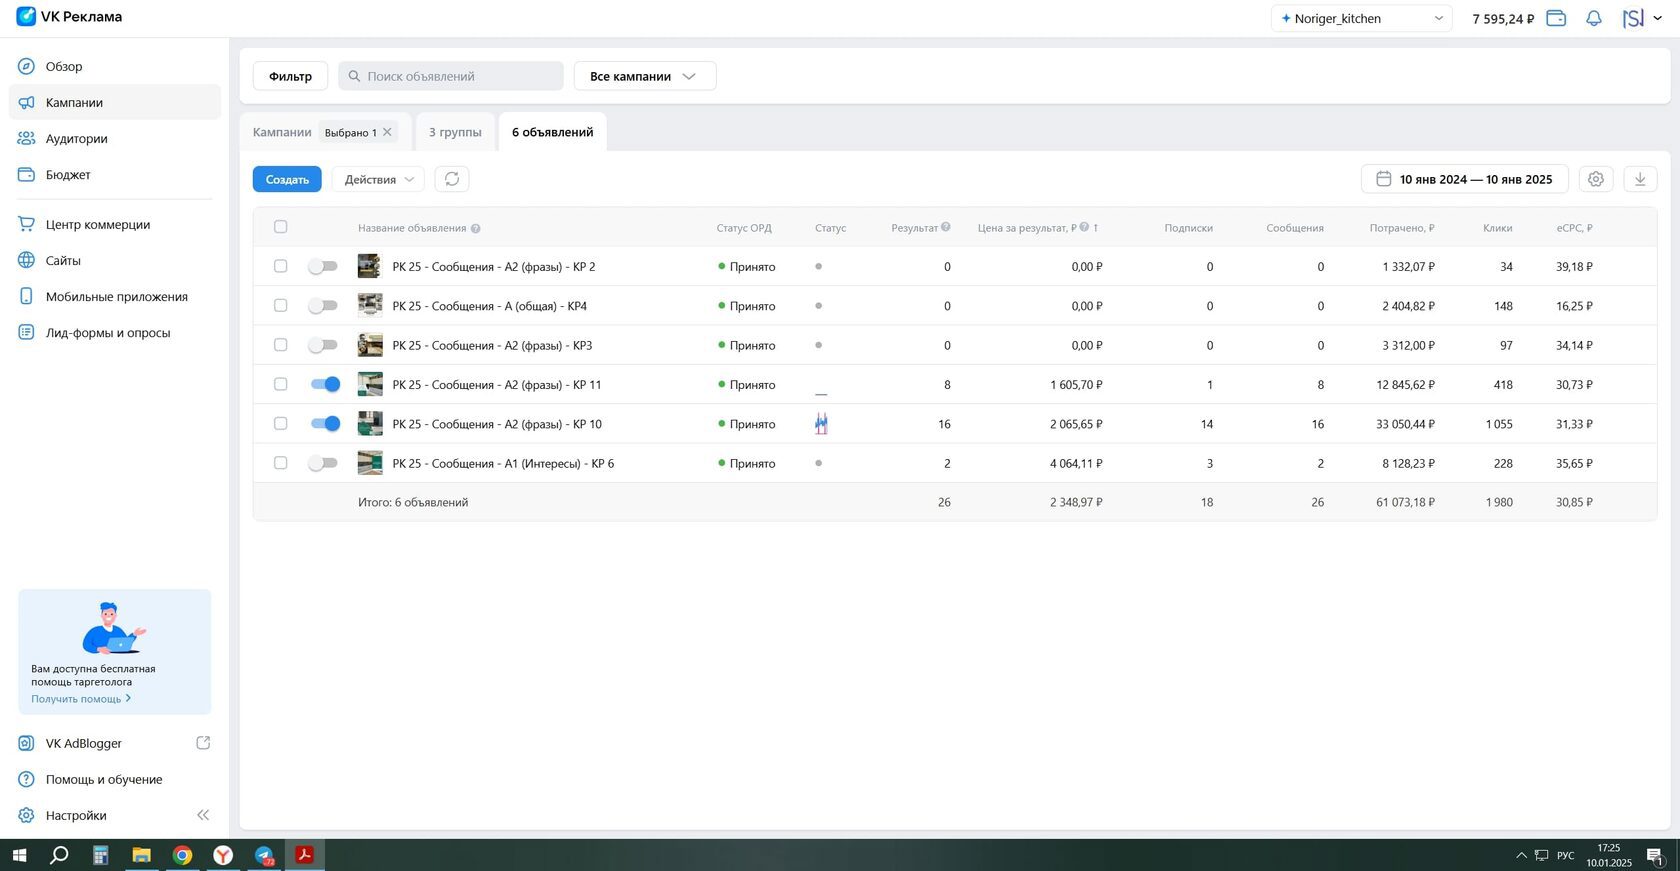Open VK AdBlogger external link icon
This screenshot has width=1680, height=871.
203,743
